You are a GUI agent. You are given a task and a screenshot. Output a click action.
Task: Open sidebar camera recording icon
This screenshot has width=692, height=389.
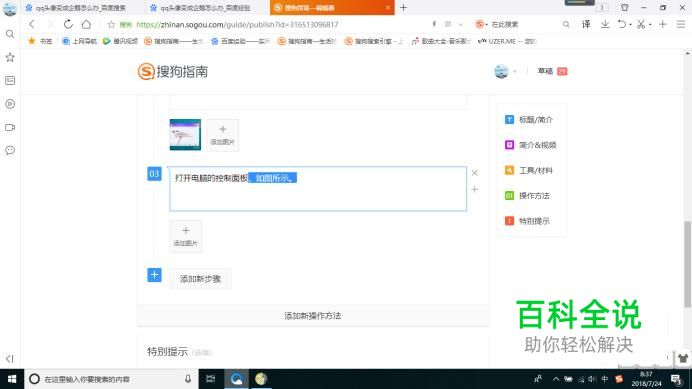pyautogui.click(x=10, y=127)
